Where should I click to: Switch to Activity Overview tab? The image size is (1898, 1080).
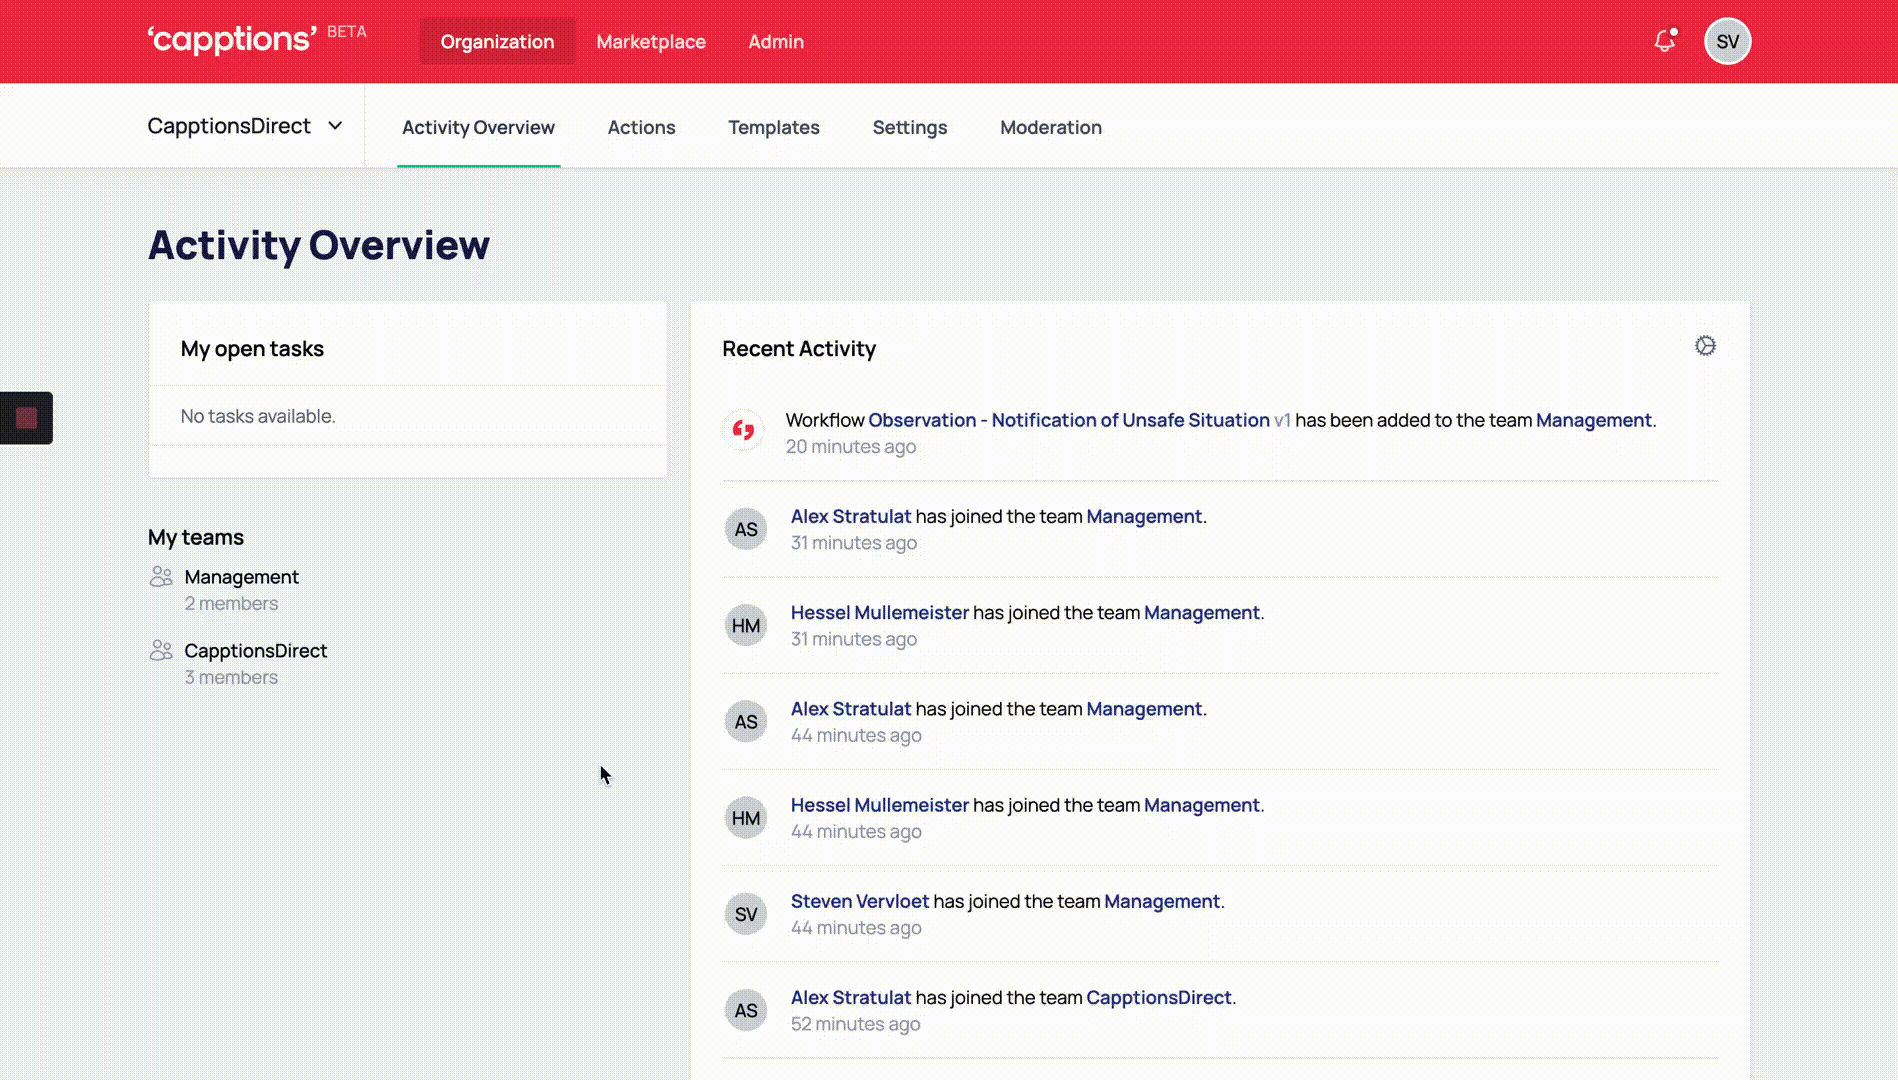coord(478,127)
